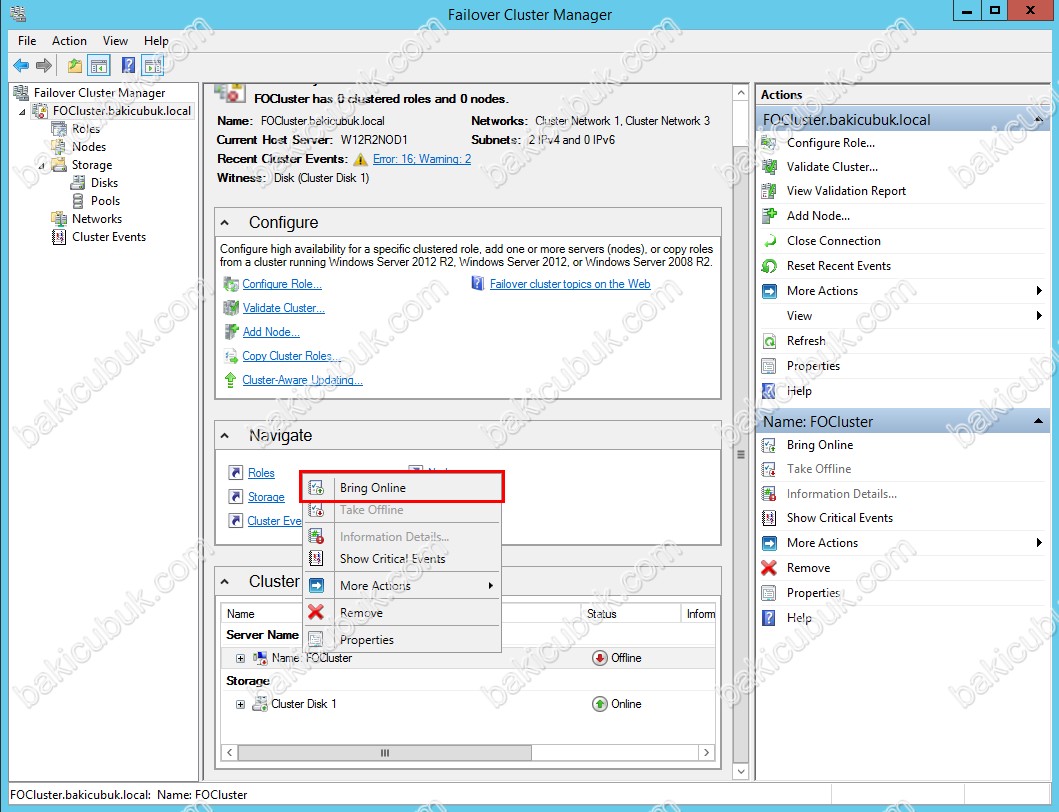This screenshot has width=1059, height=812.
Task: Click the red X icon in the context menu
Action: pos(316,612)
